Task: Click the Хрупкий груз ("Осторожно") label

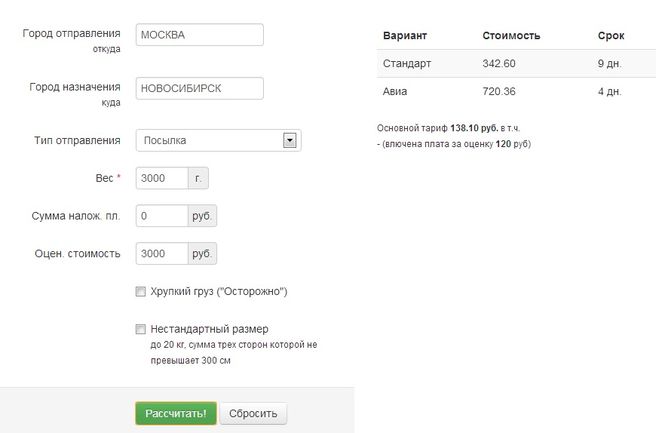Action: coord(219,292)
